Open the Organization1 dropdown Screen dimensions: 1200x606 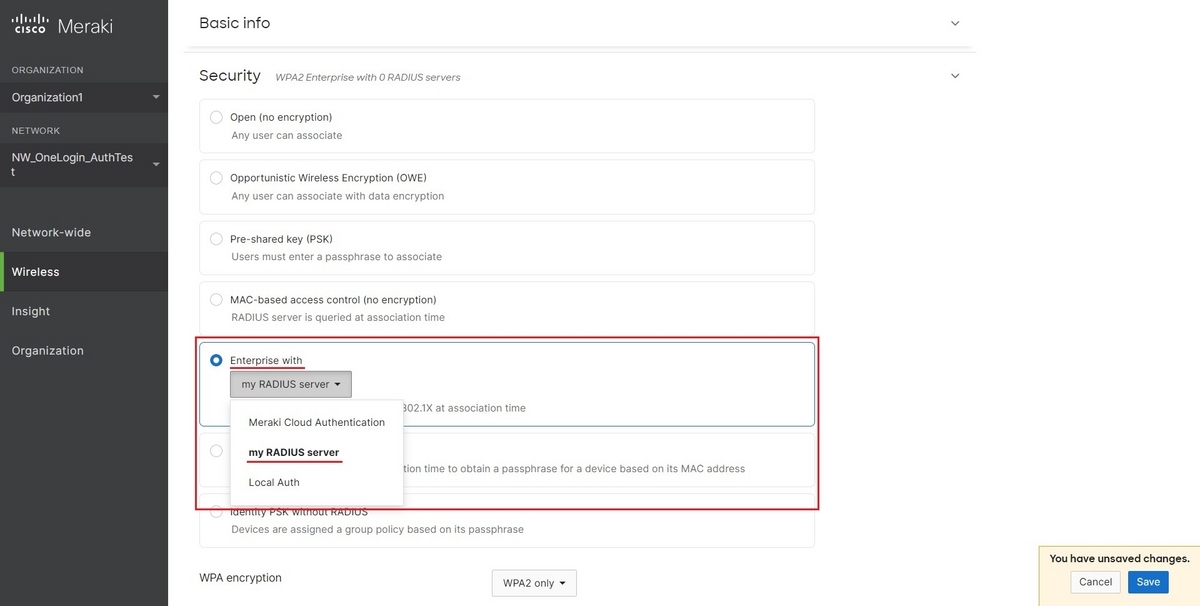coord(84,97)
